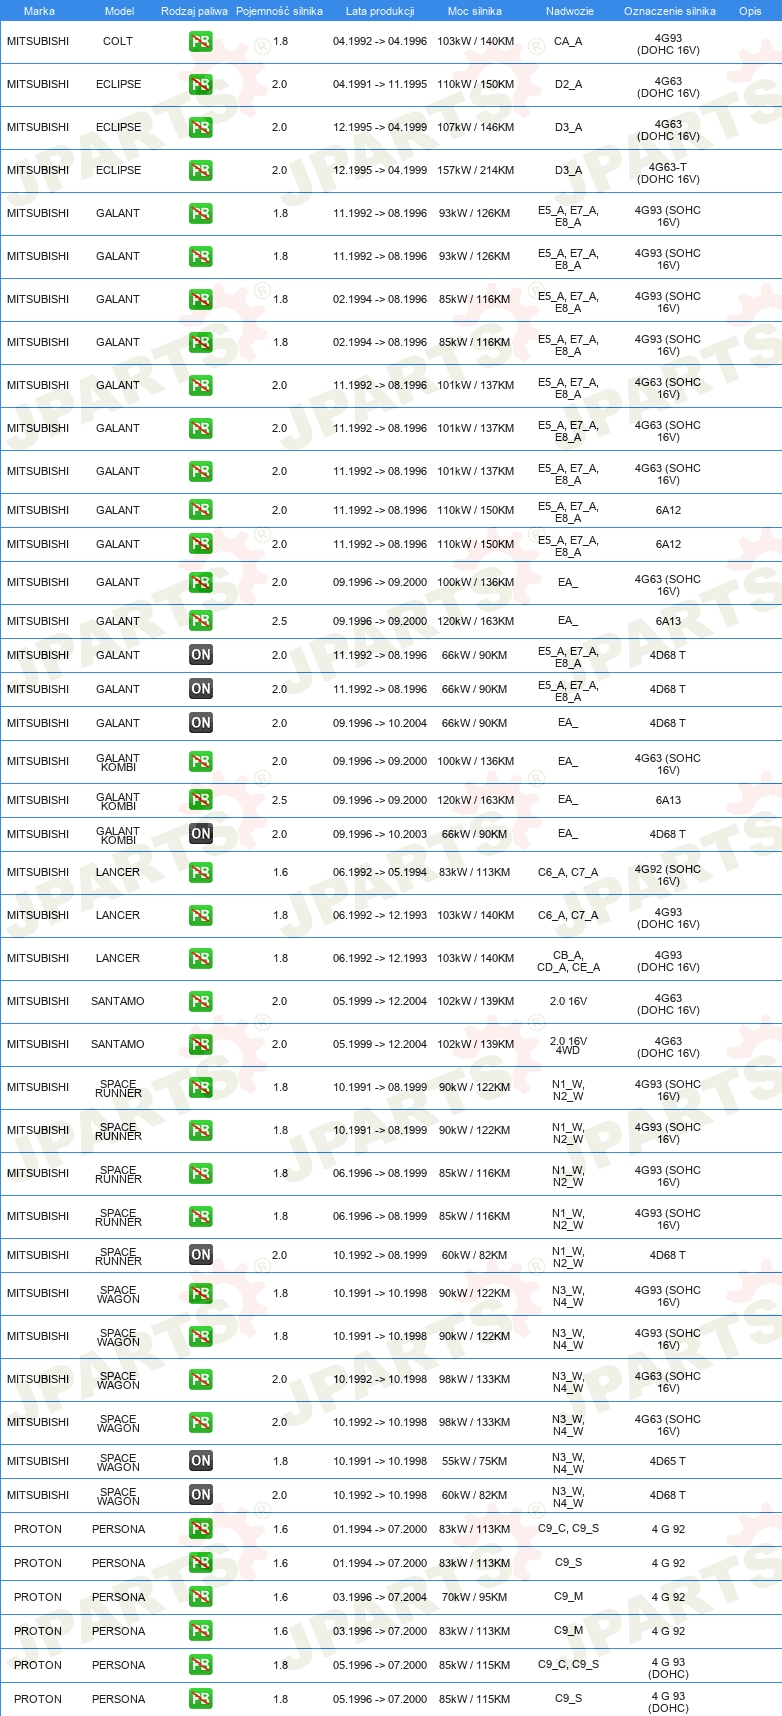Click the 03.1996 -> 07.2004 production years
Image resolution: width=782 pixels, height=1716 pixels.
click(380, 1597)
